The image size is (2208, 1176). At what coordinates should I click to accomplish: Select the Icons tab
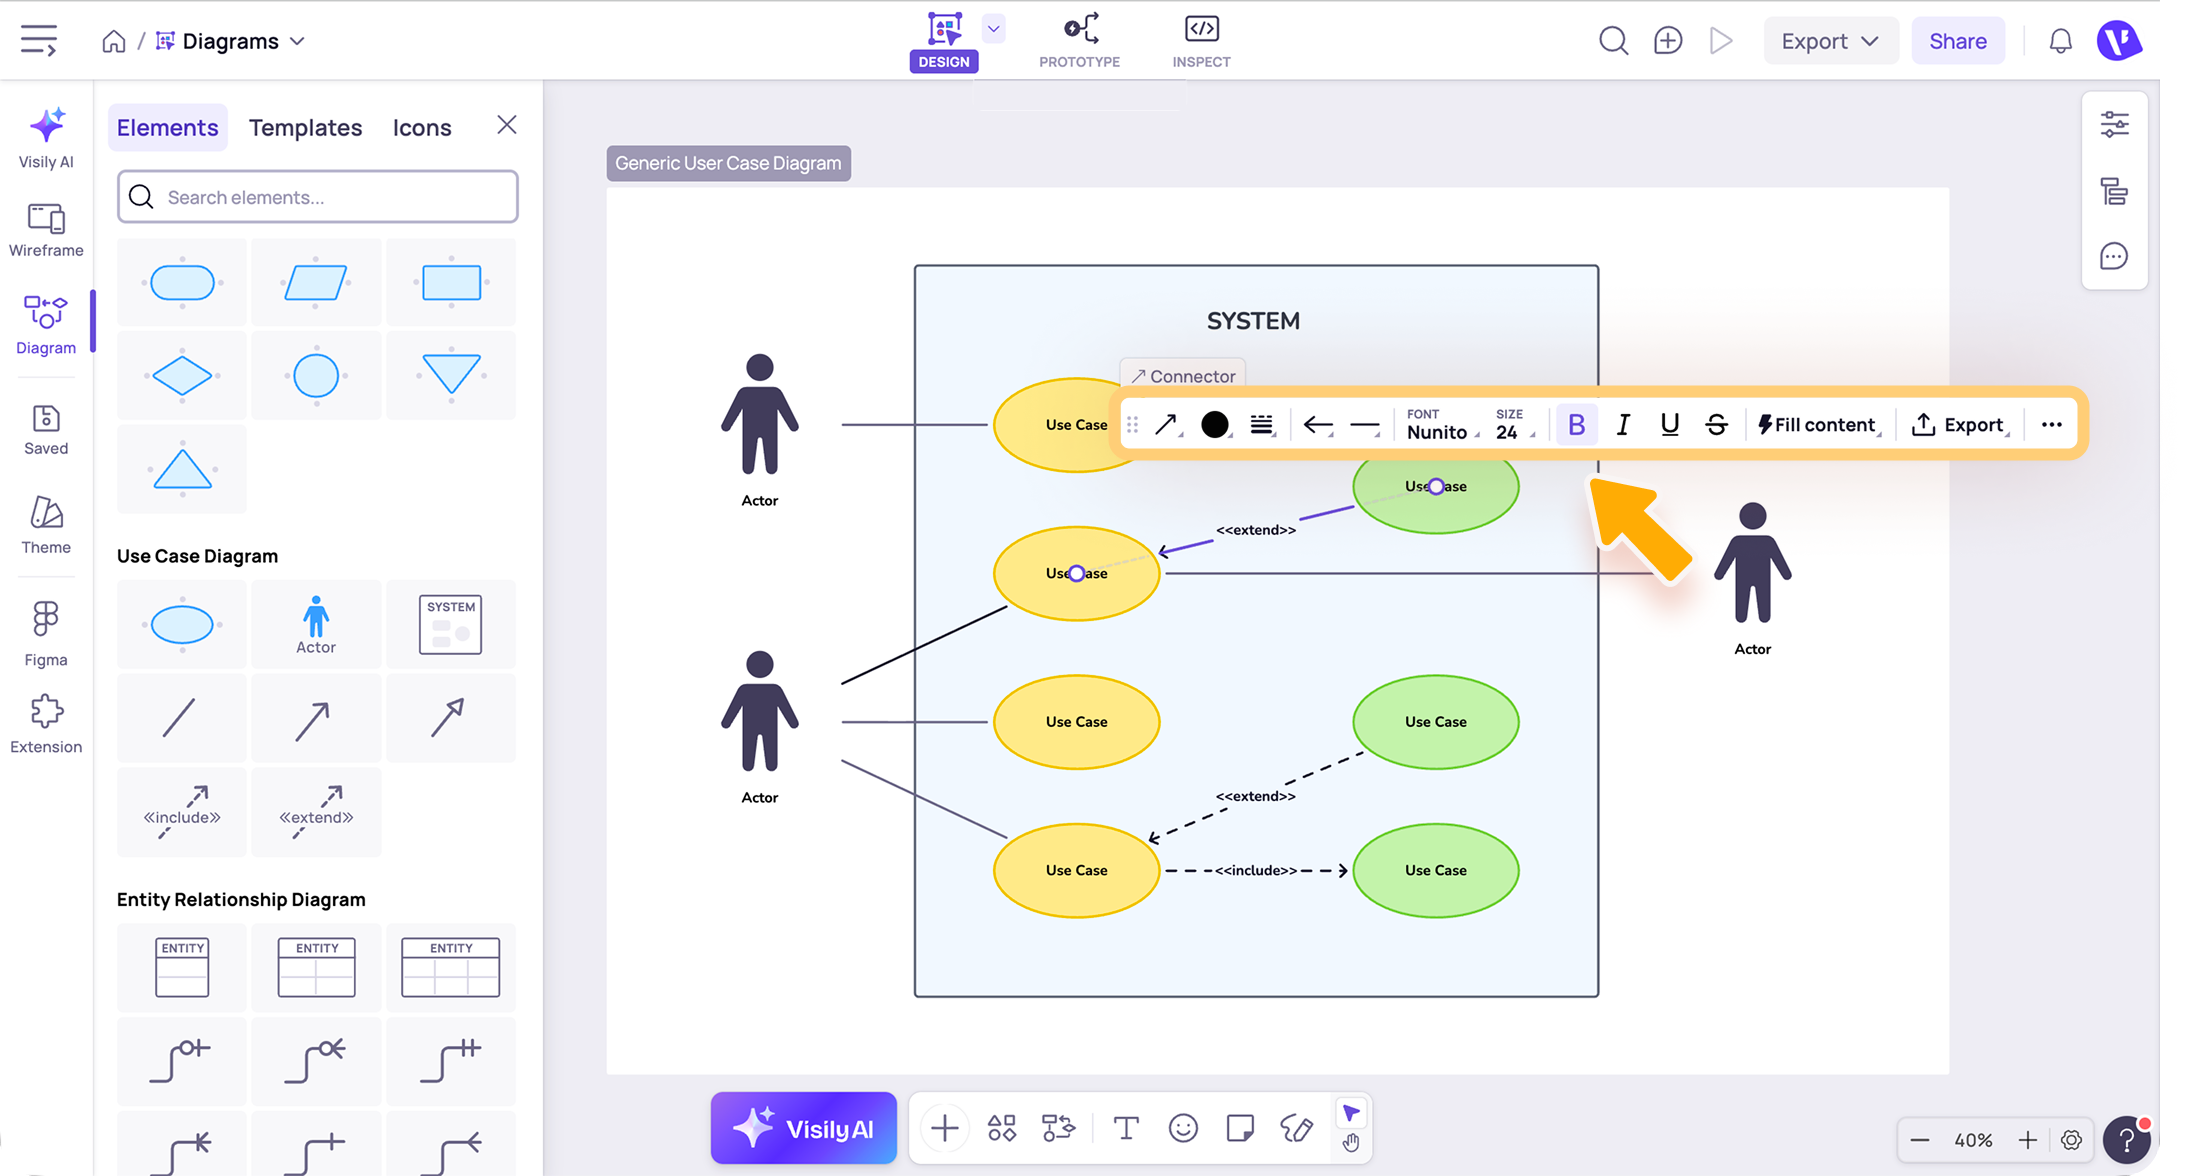(x=421, y=127)
